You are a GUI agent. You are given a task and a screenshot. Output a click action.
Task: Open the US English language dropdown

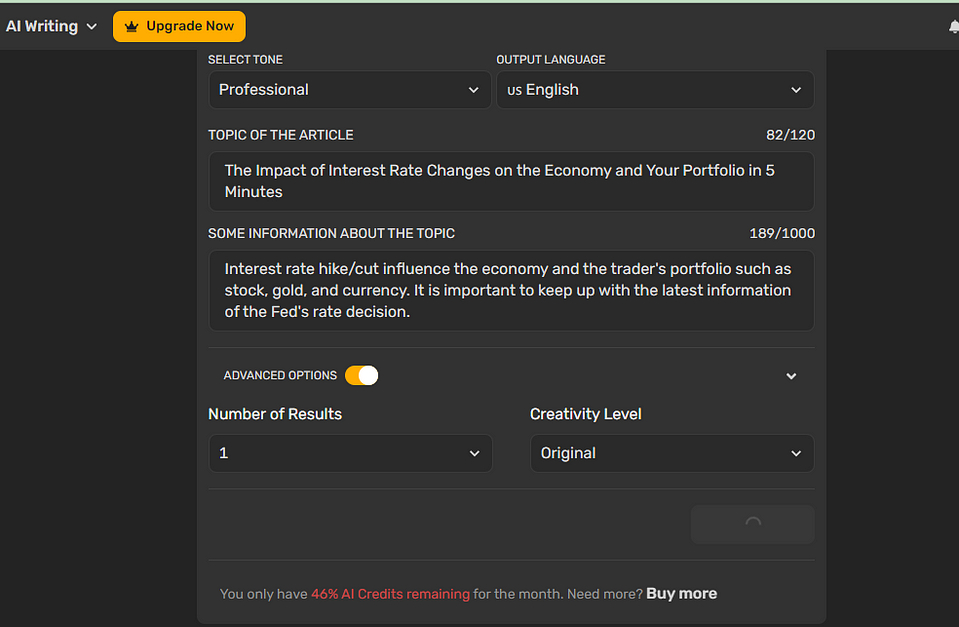654,90
